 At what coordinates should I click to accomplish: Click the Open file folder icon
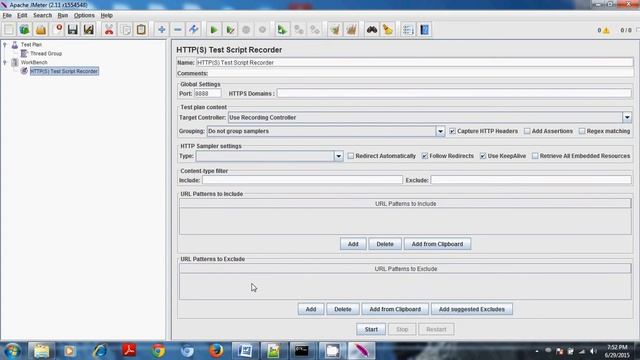coord(41,29)
